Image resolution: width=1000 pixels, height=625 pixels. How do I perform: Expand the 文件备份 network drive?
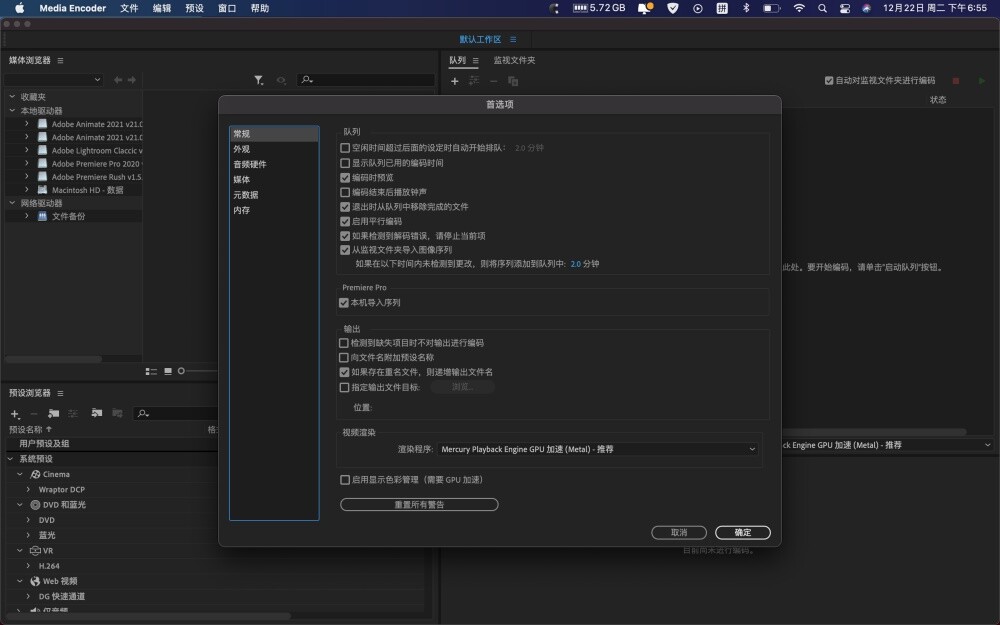[27, 216]
